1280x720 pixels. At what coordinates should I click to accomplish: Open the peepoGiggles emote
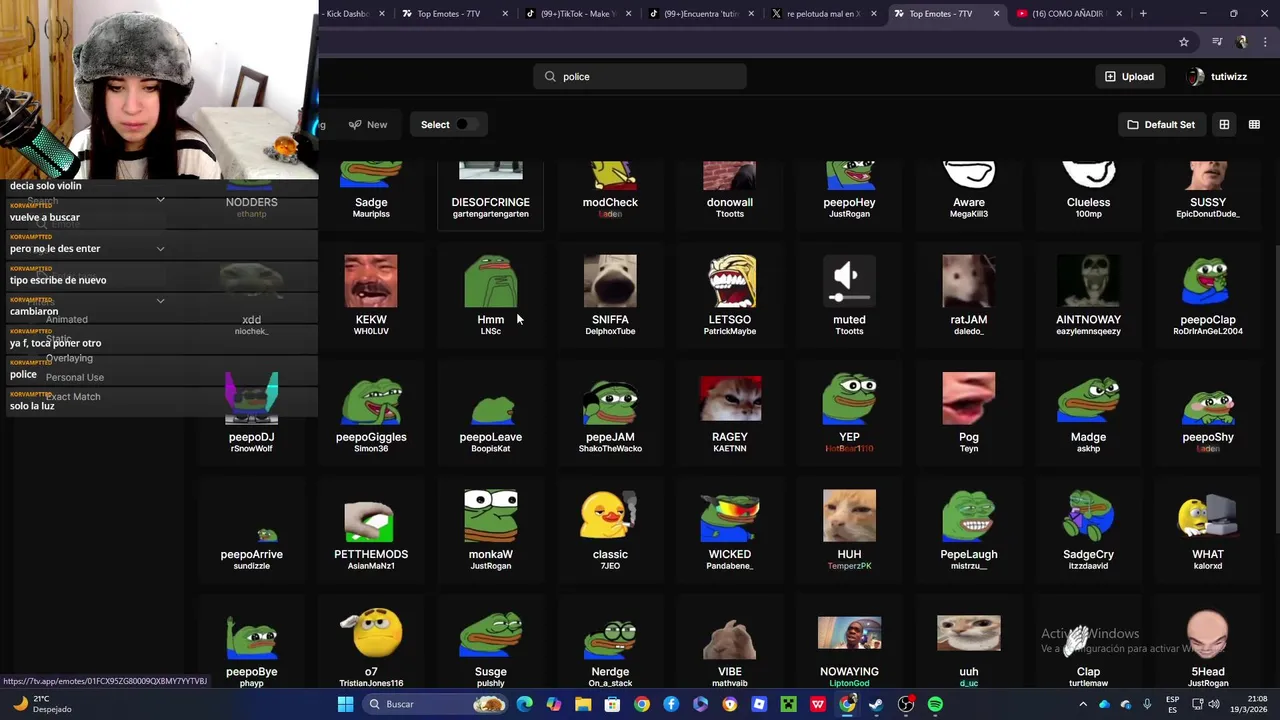(371, 412)
